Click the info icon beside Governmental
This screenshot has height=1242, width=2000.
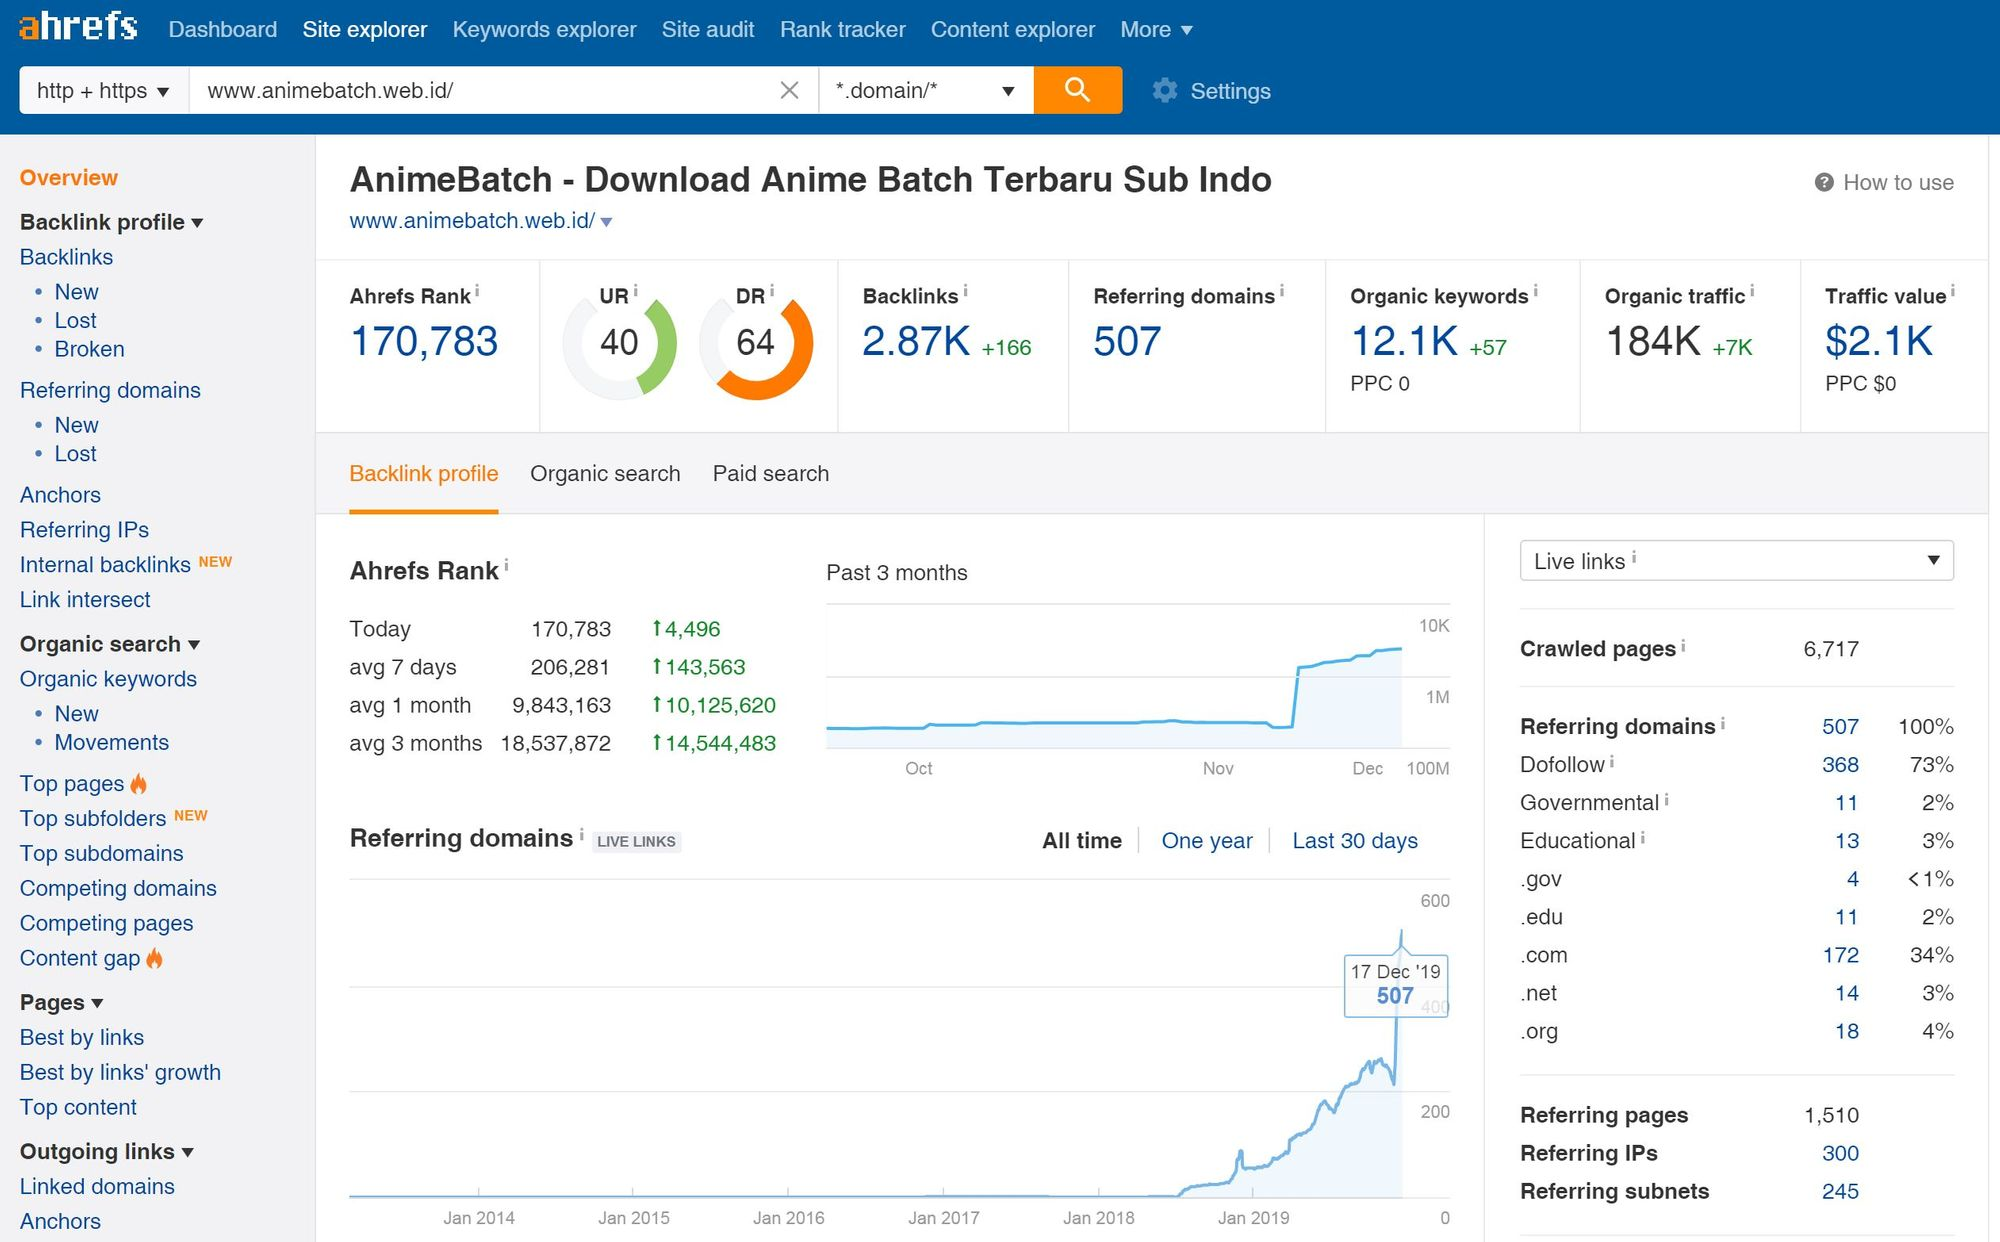1666,800
